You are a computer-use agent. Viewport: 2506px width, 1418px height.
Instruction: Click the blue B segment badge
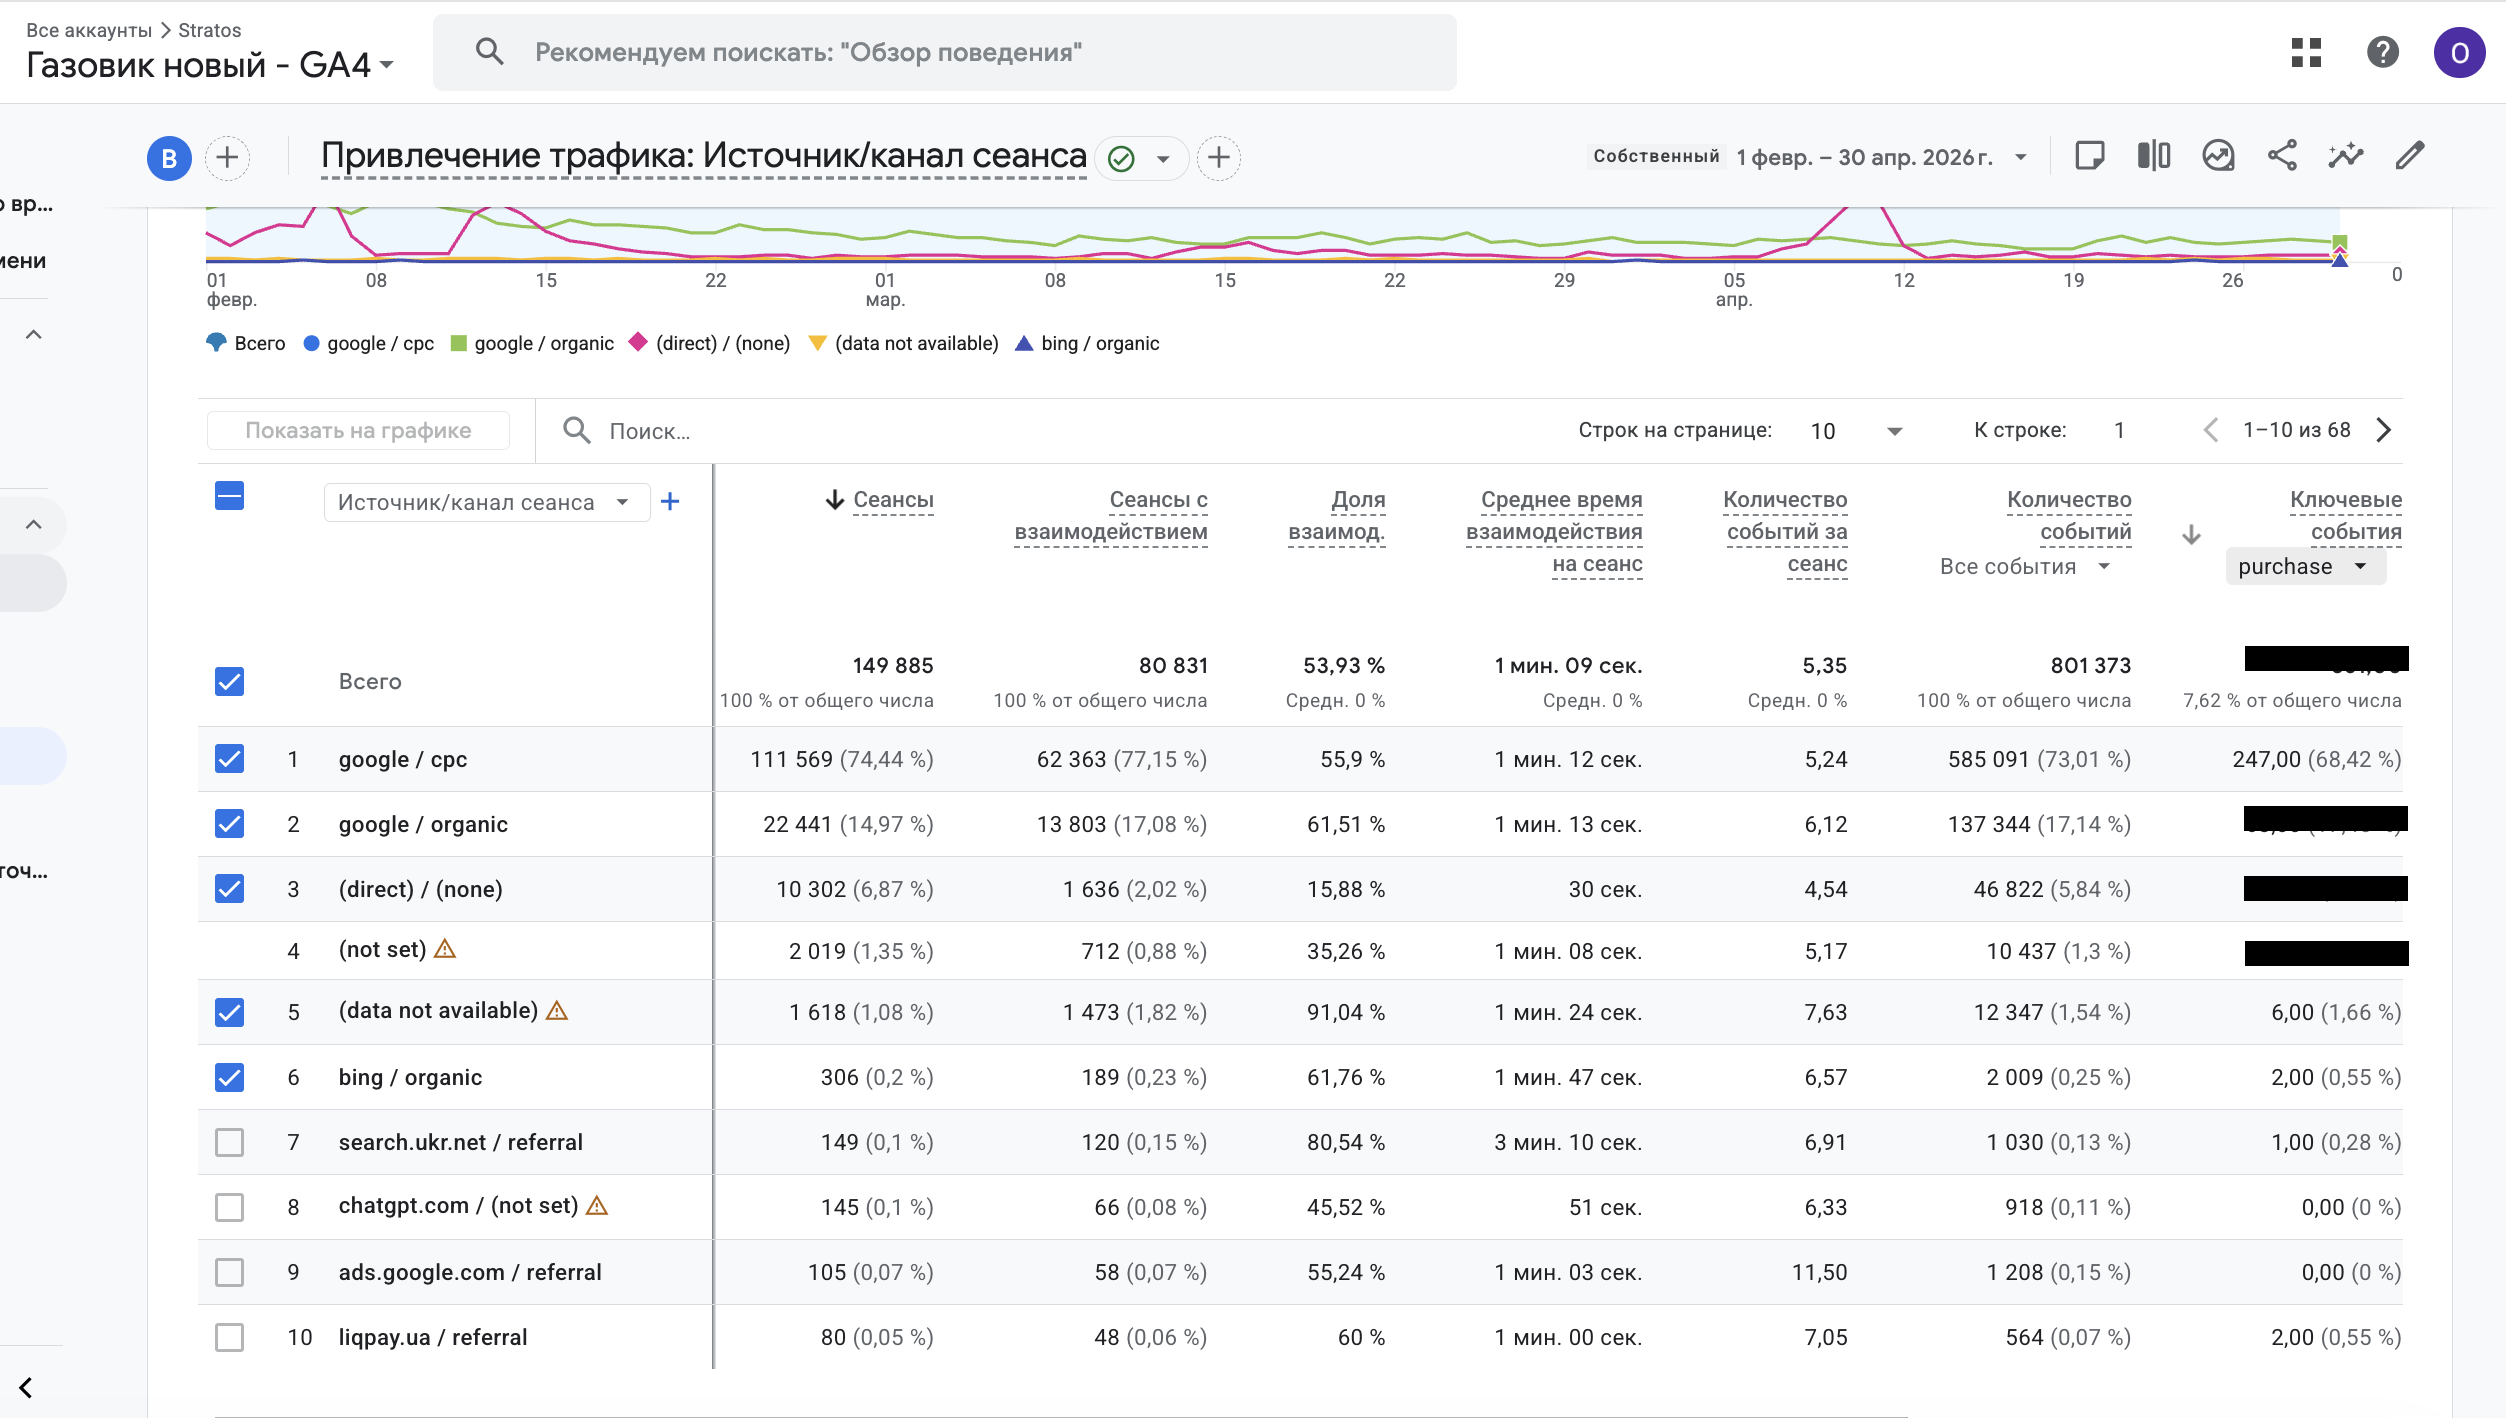[169, 158]
